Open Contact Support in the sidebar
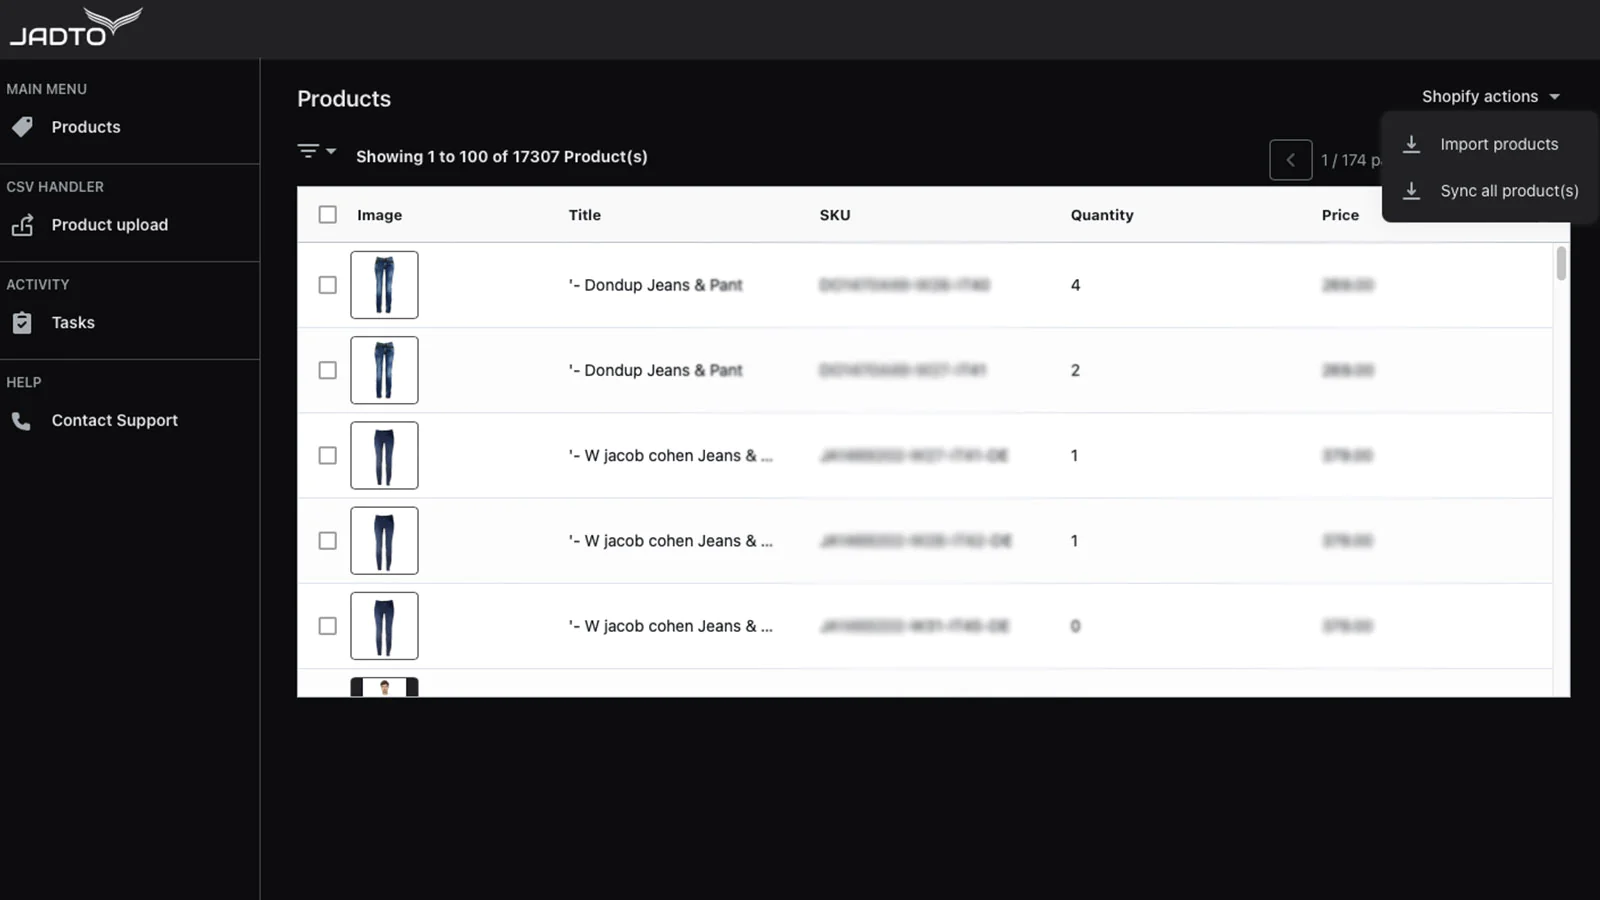 [114, 421]
